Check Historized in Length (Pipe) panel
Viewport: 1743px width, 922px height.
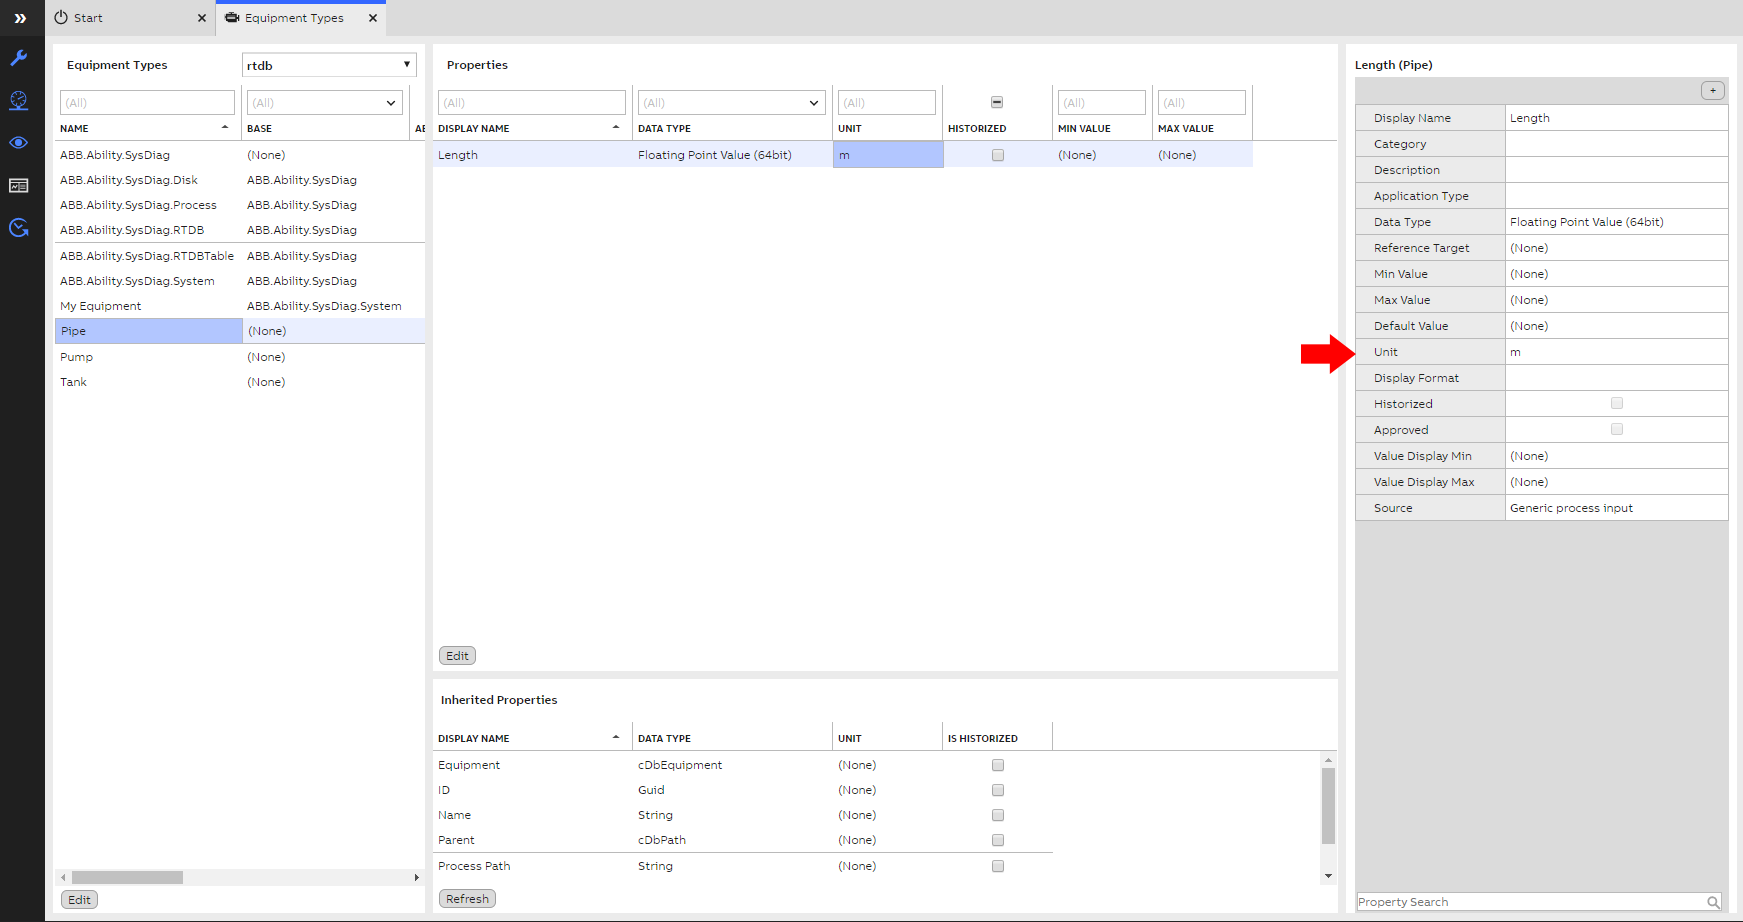pyautogui.click(x=1617, y=403)
